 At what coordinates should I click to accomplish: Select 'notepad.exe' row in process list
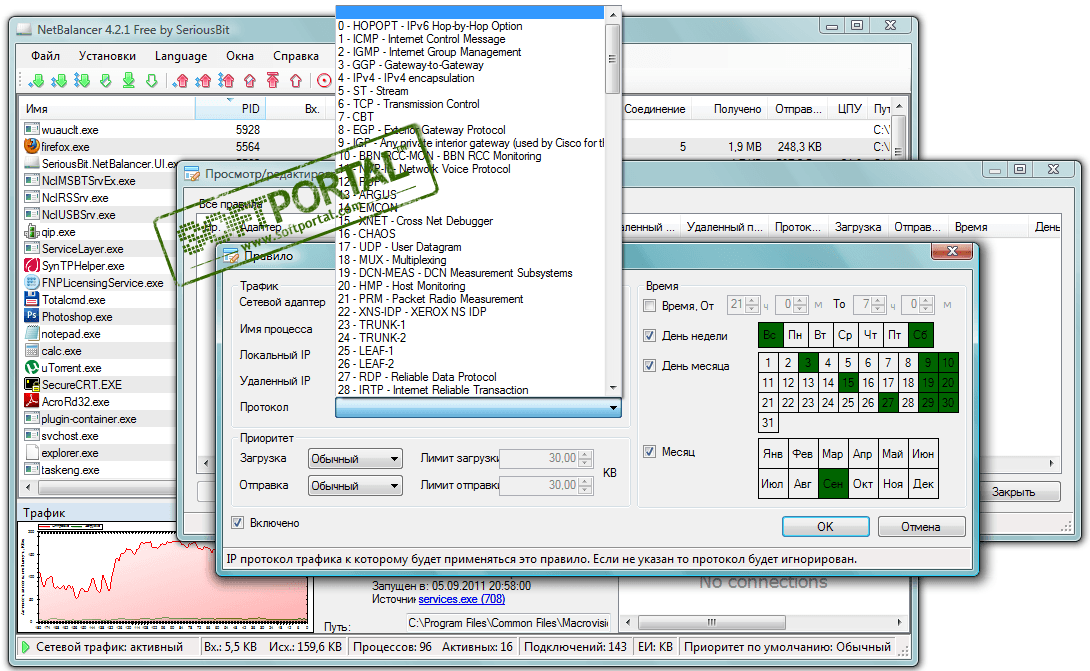pyautogui.click(x=99, y=334)
